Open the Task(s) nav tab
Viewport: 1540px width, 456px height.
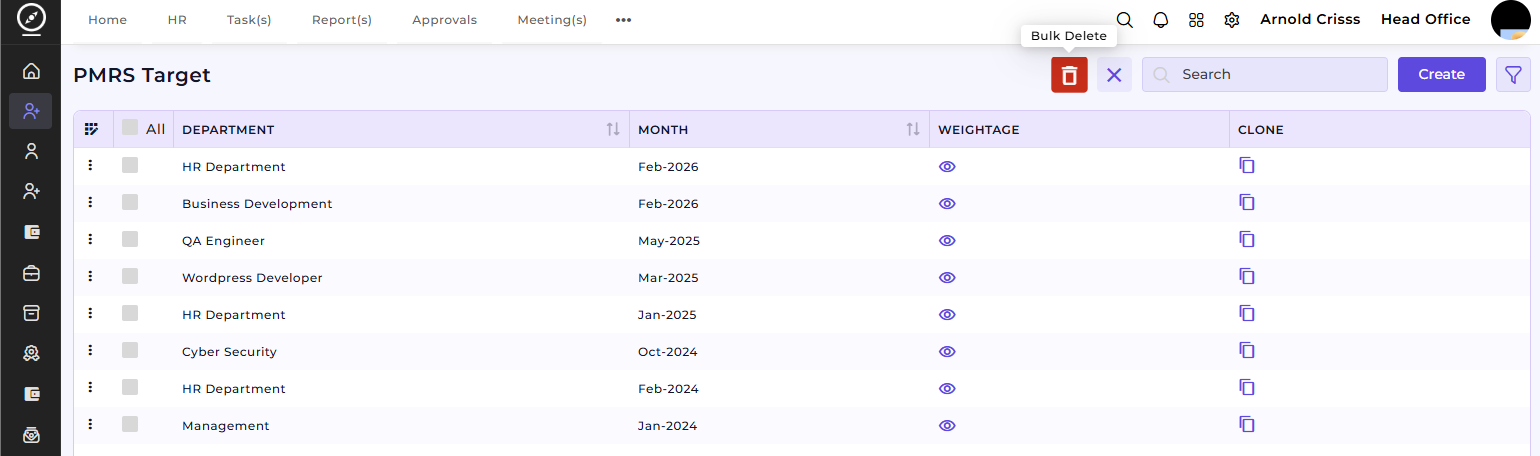click(x=249, y=20)
